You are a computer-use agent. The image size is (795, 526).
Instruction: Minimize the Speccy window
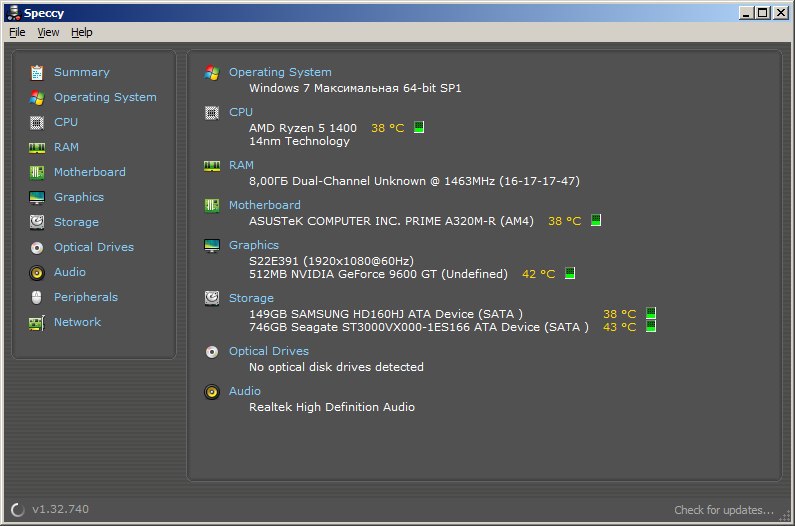[745, 13]
